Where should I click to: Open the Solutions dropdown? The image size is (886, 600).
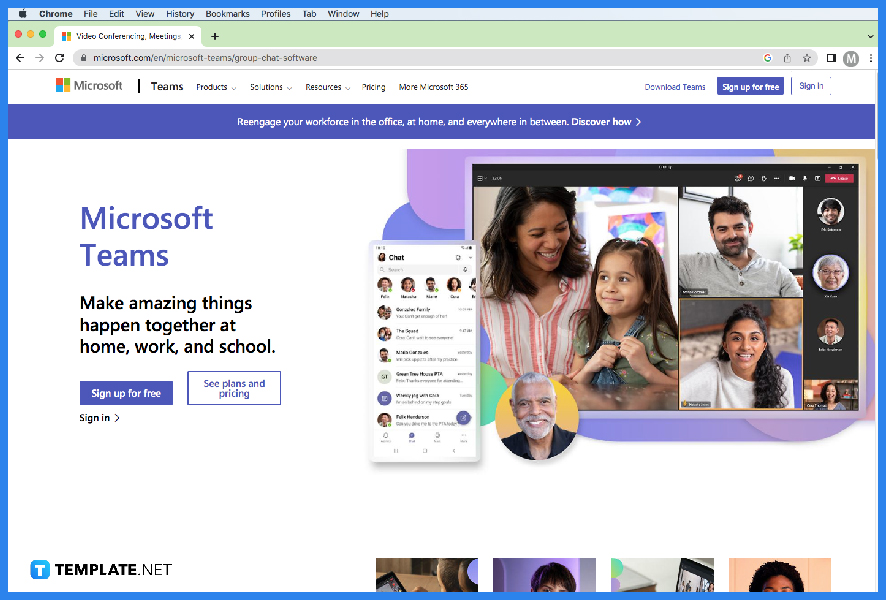pyautogui.click(x=270, y=87)
